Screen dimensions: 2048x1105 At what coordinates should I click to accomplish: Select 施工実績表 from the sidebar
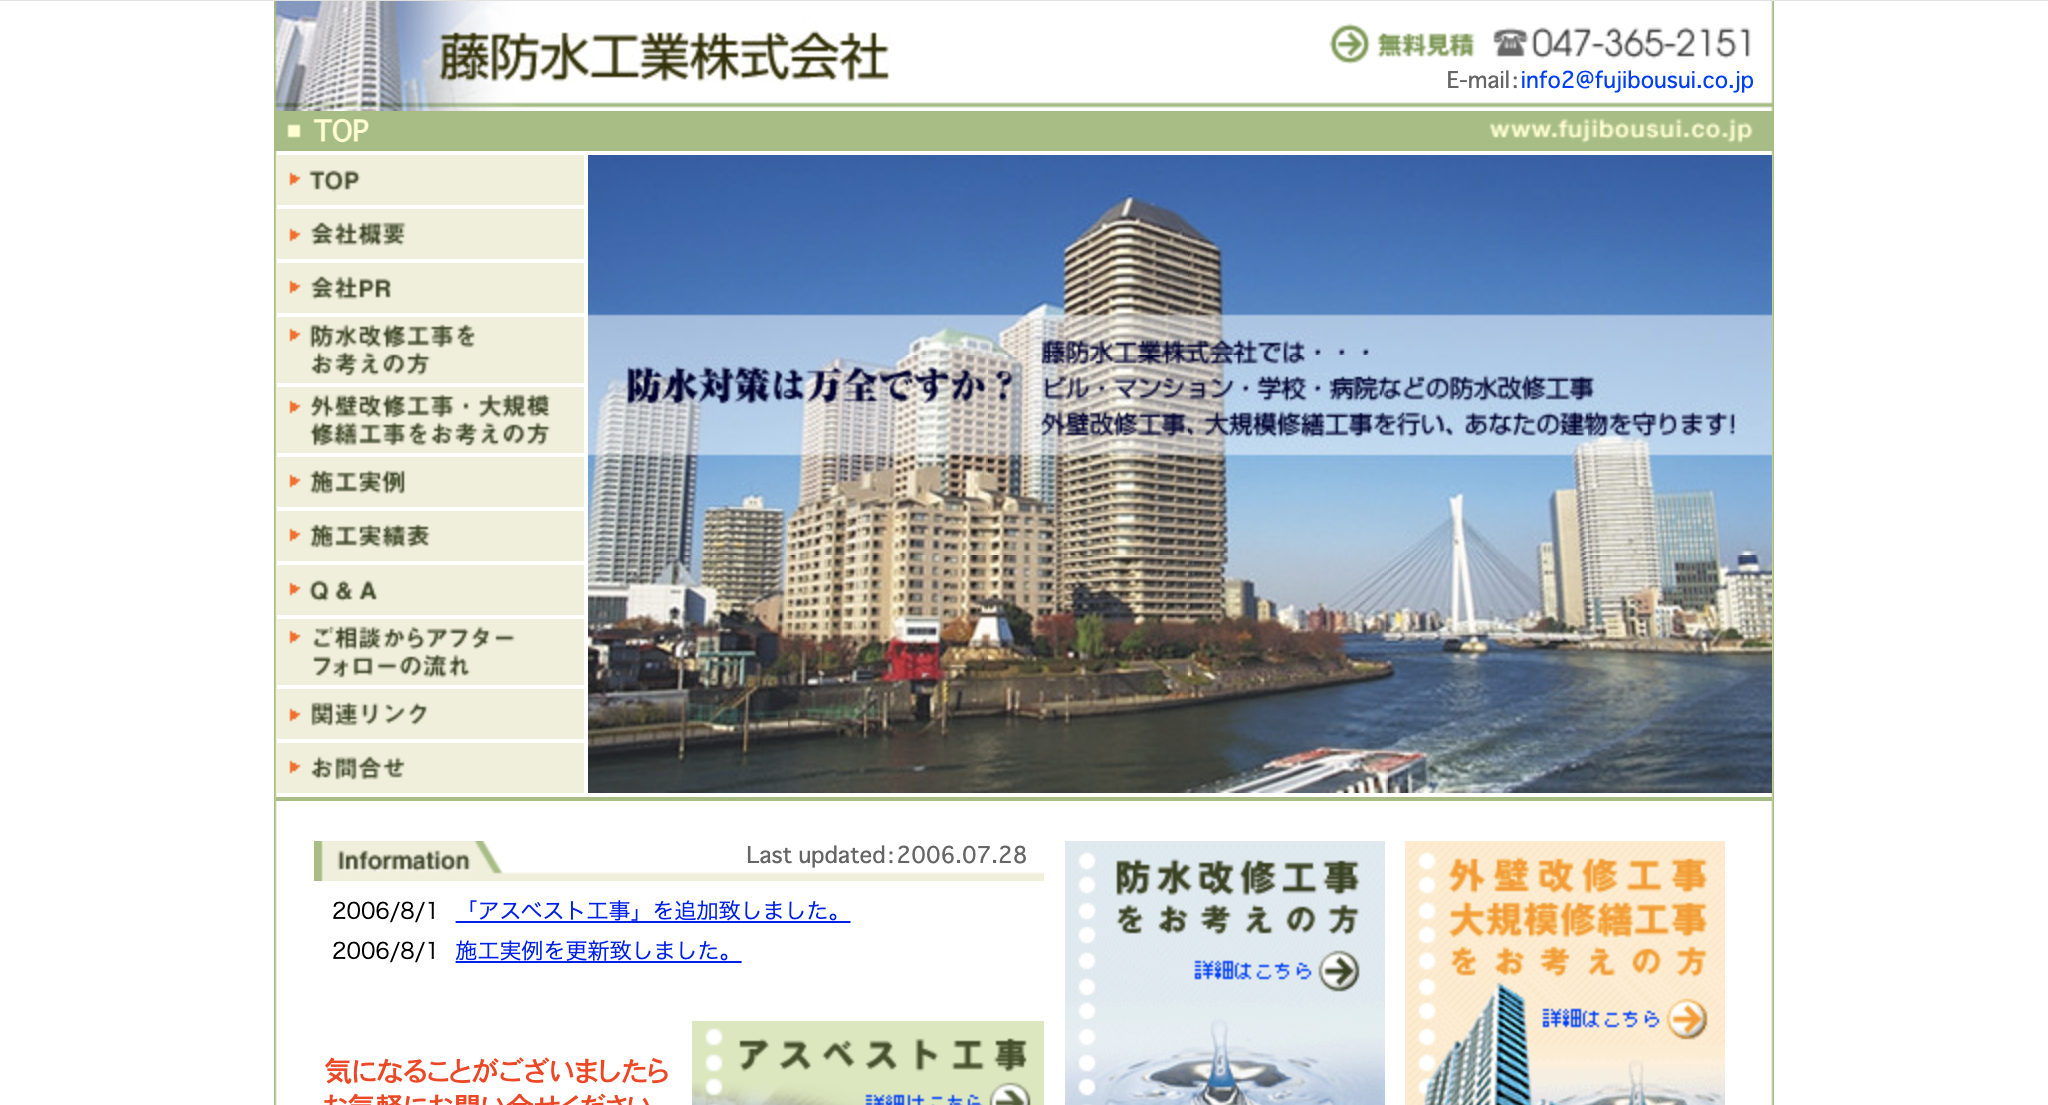pyautogui.click(x=369, y=536)
